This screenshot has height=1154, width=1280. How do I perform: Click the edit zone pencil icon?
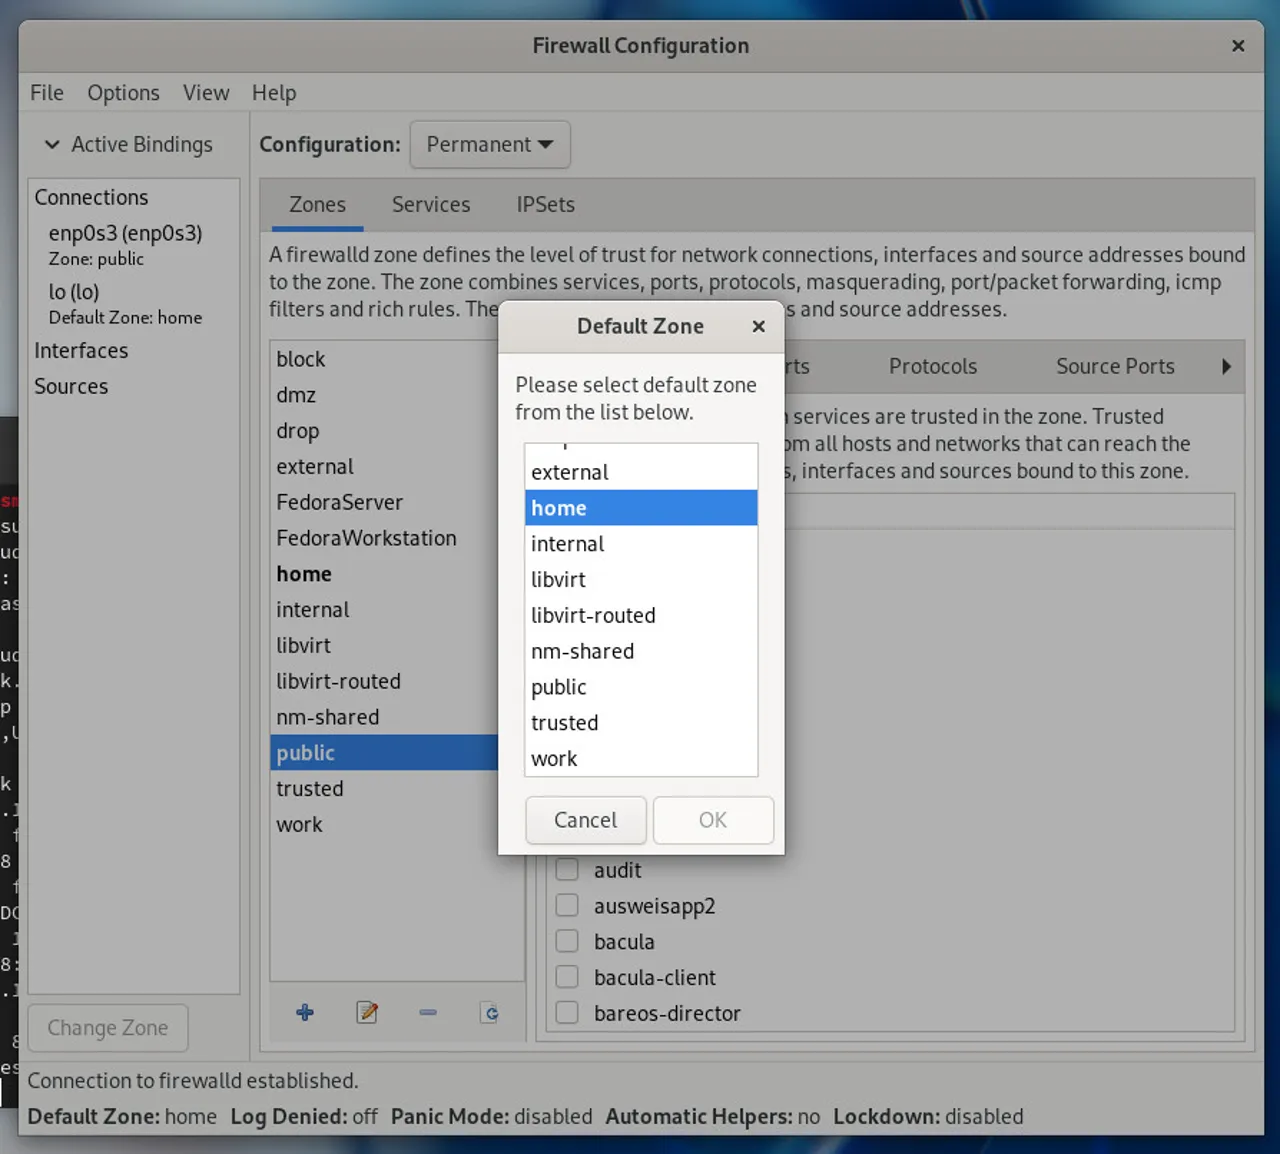pos(367,1013)
